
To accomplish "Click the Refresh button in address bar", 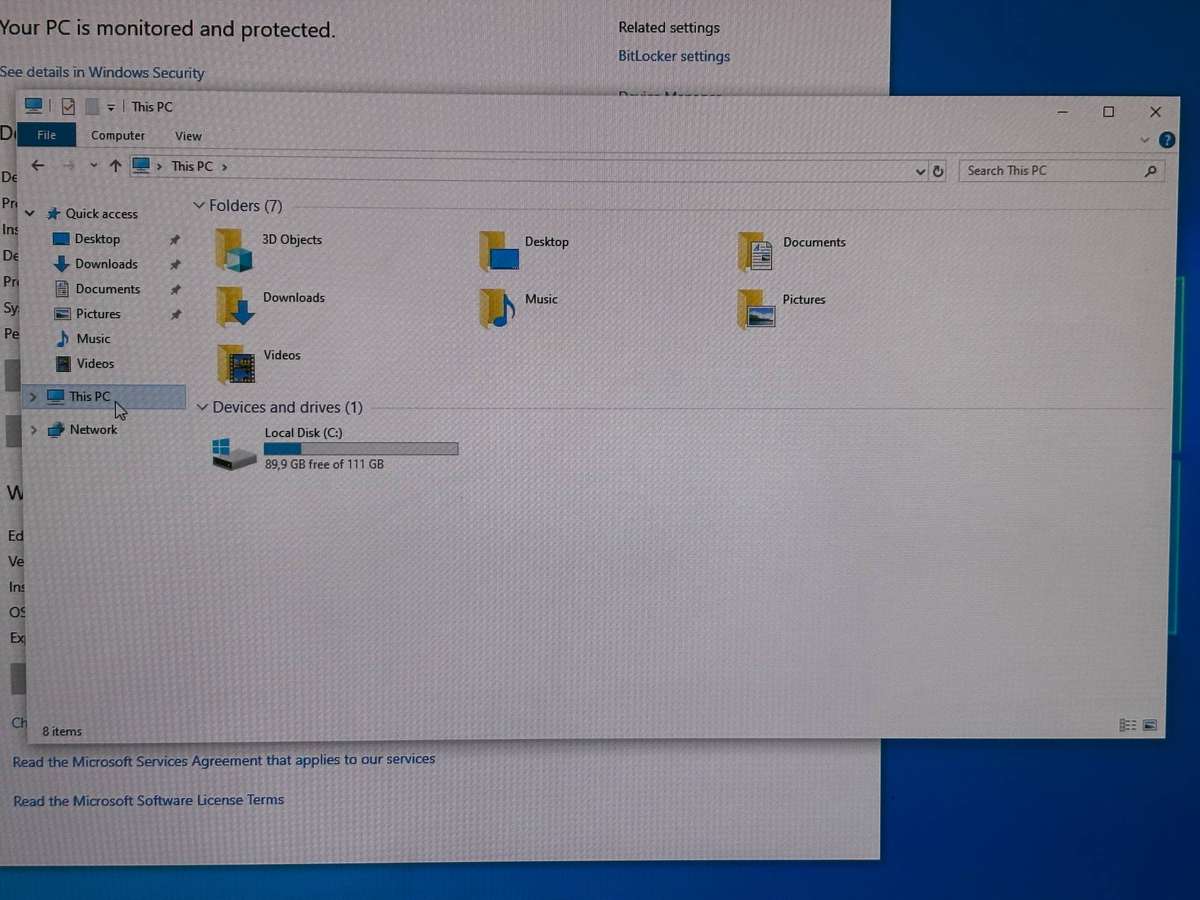I will click(x=938, y=171).
